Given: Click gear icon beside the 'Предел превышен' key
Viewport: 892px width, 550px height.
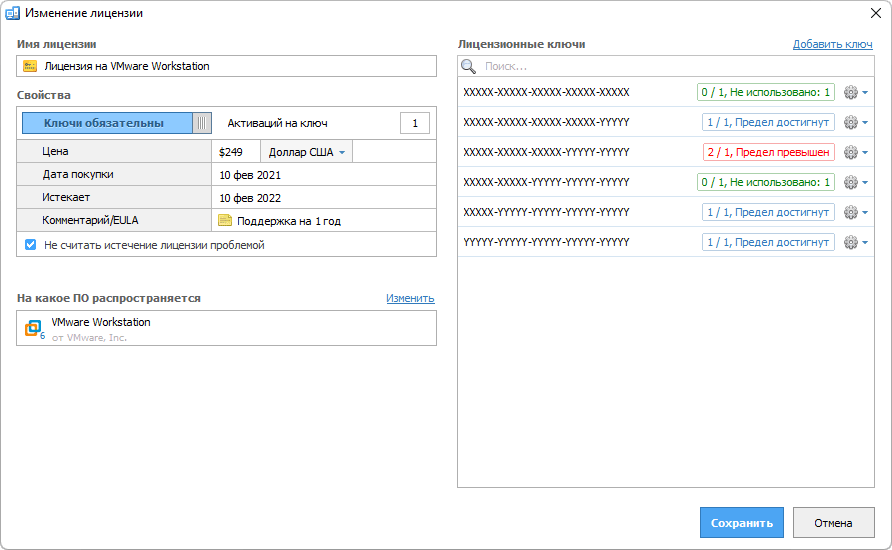Looking at the screenshot, I should 851,152.
